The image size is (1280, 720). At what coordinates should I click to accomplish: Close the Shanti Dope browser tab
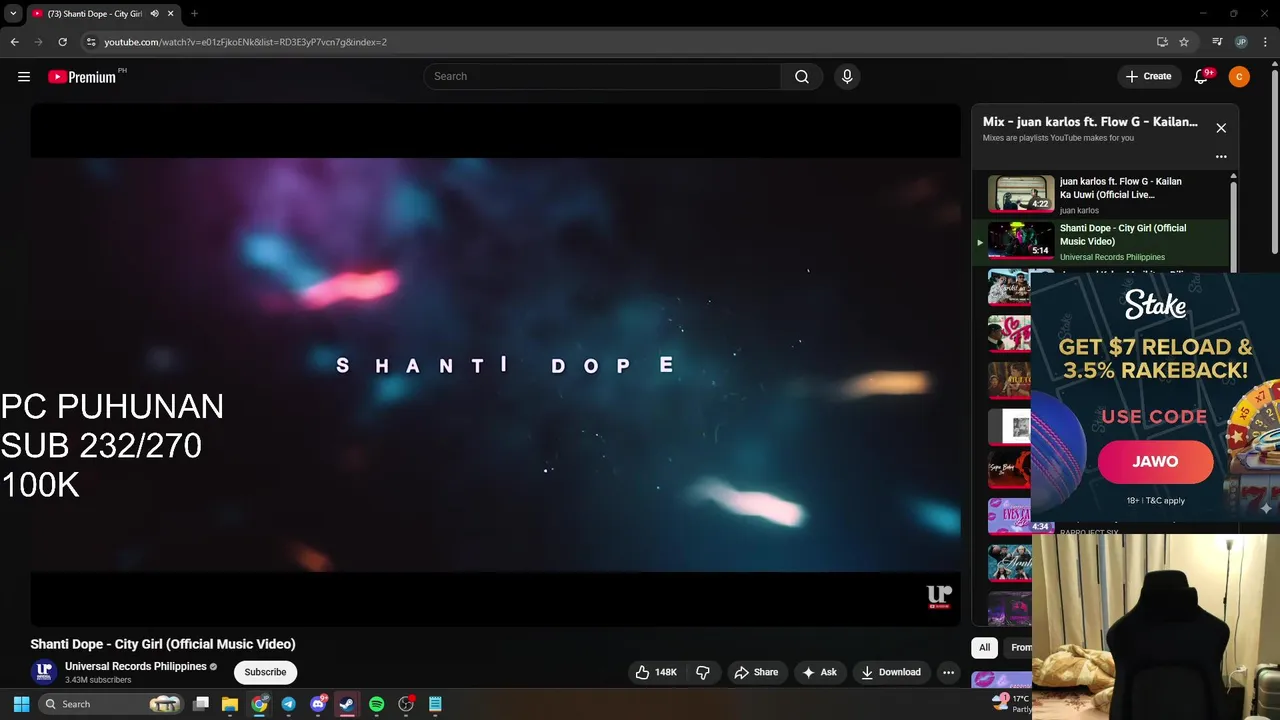point(170,14)
